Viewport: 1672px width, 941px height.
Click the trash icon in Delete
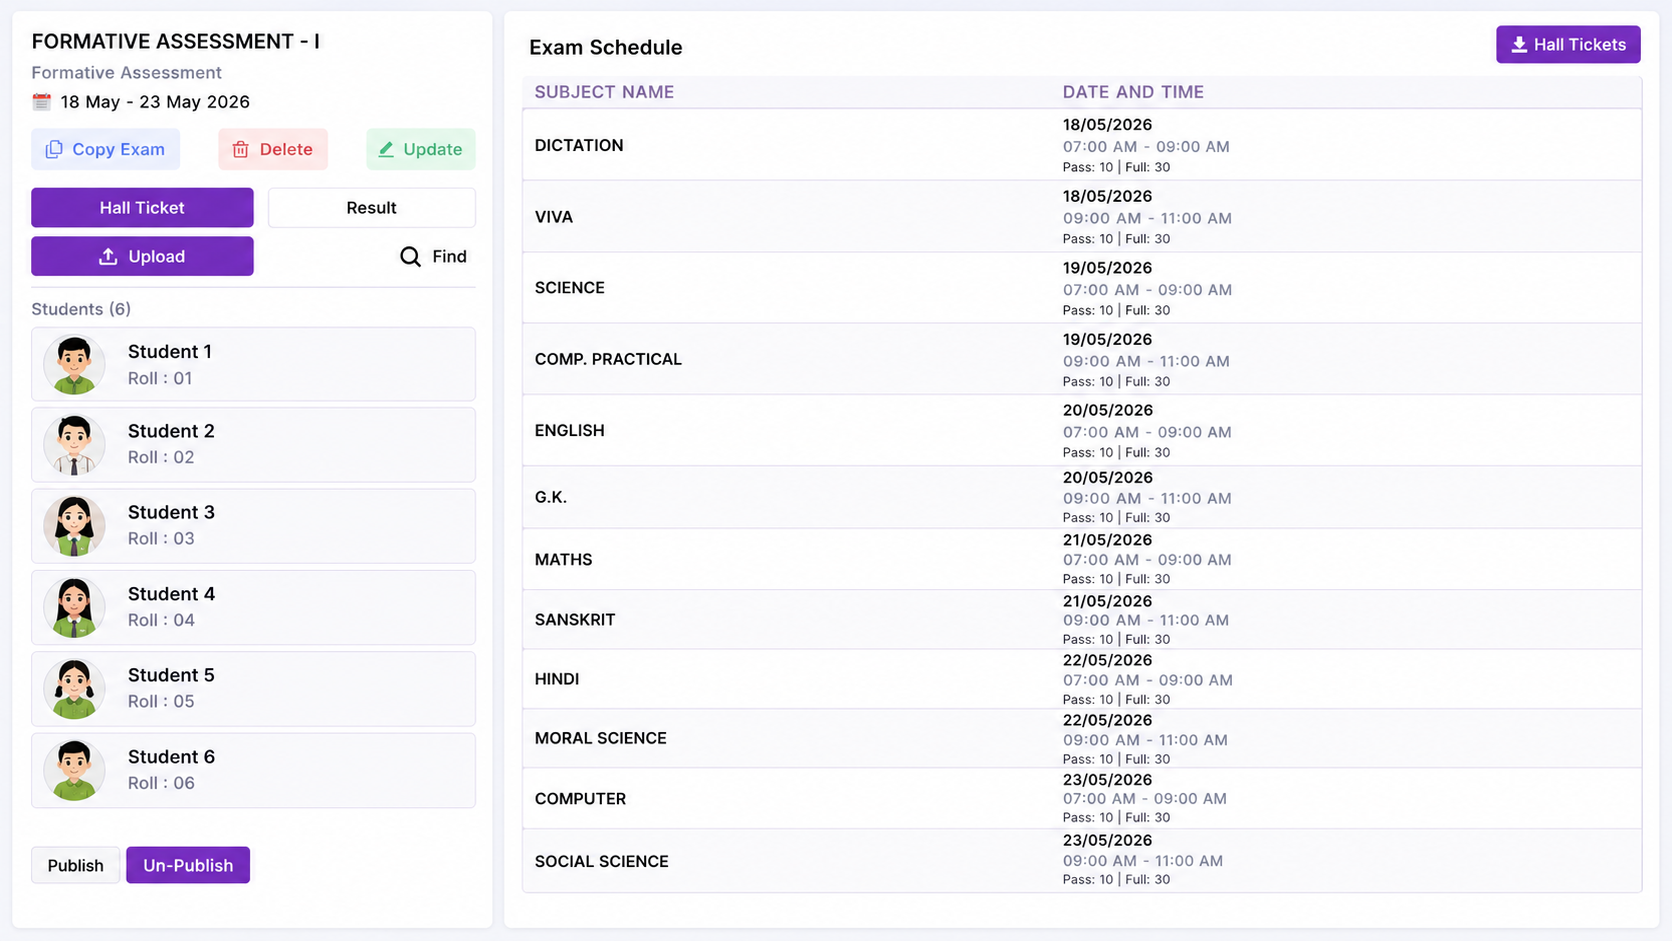click(240, 149)
